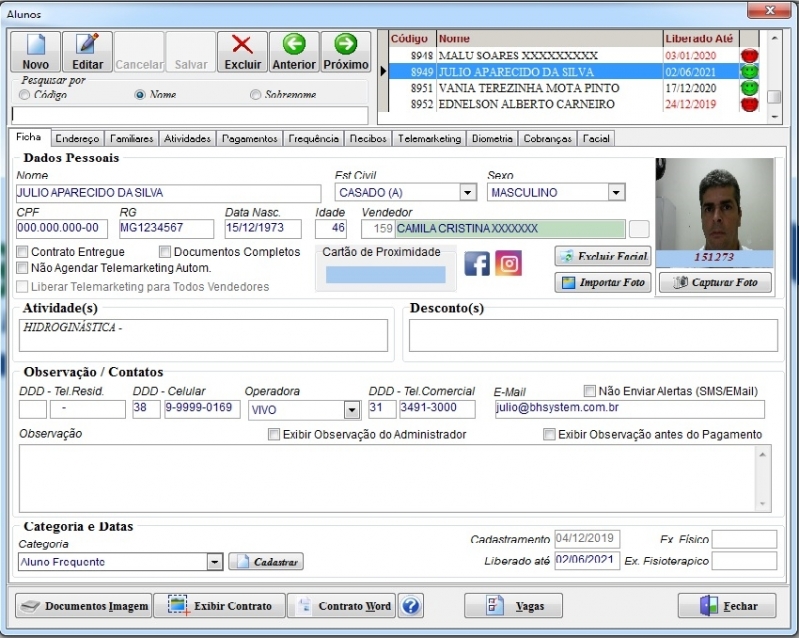Click the Capturar Foto button
This screenshot has height=638, width=799.
tap(716, 283)
